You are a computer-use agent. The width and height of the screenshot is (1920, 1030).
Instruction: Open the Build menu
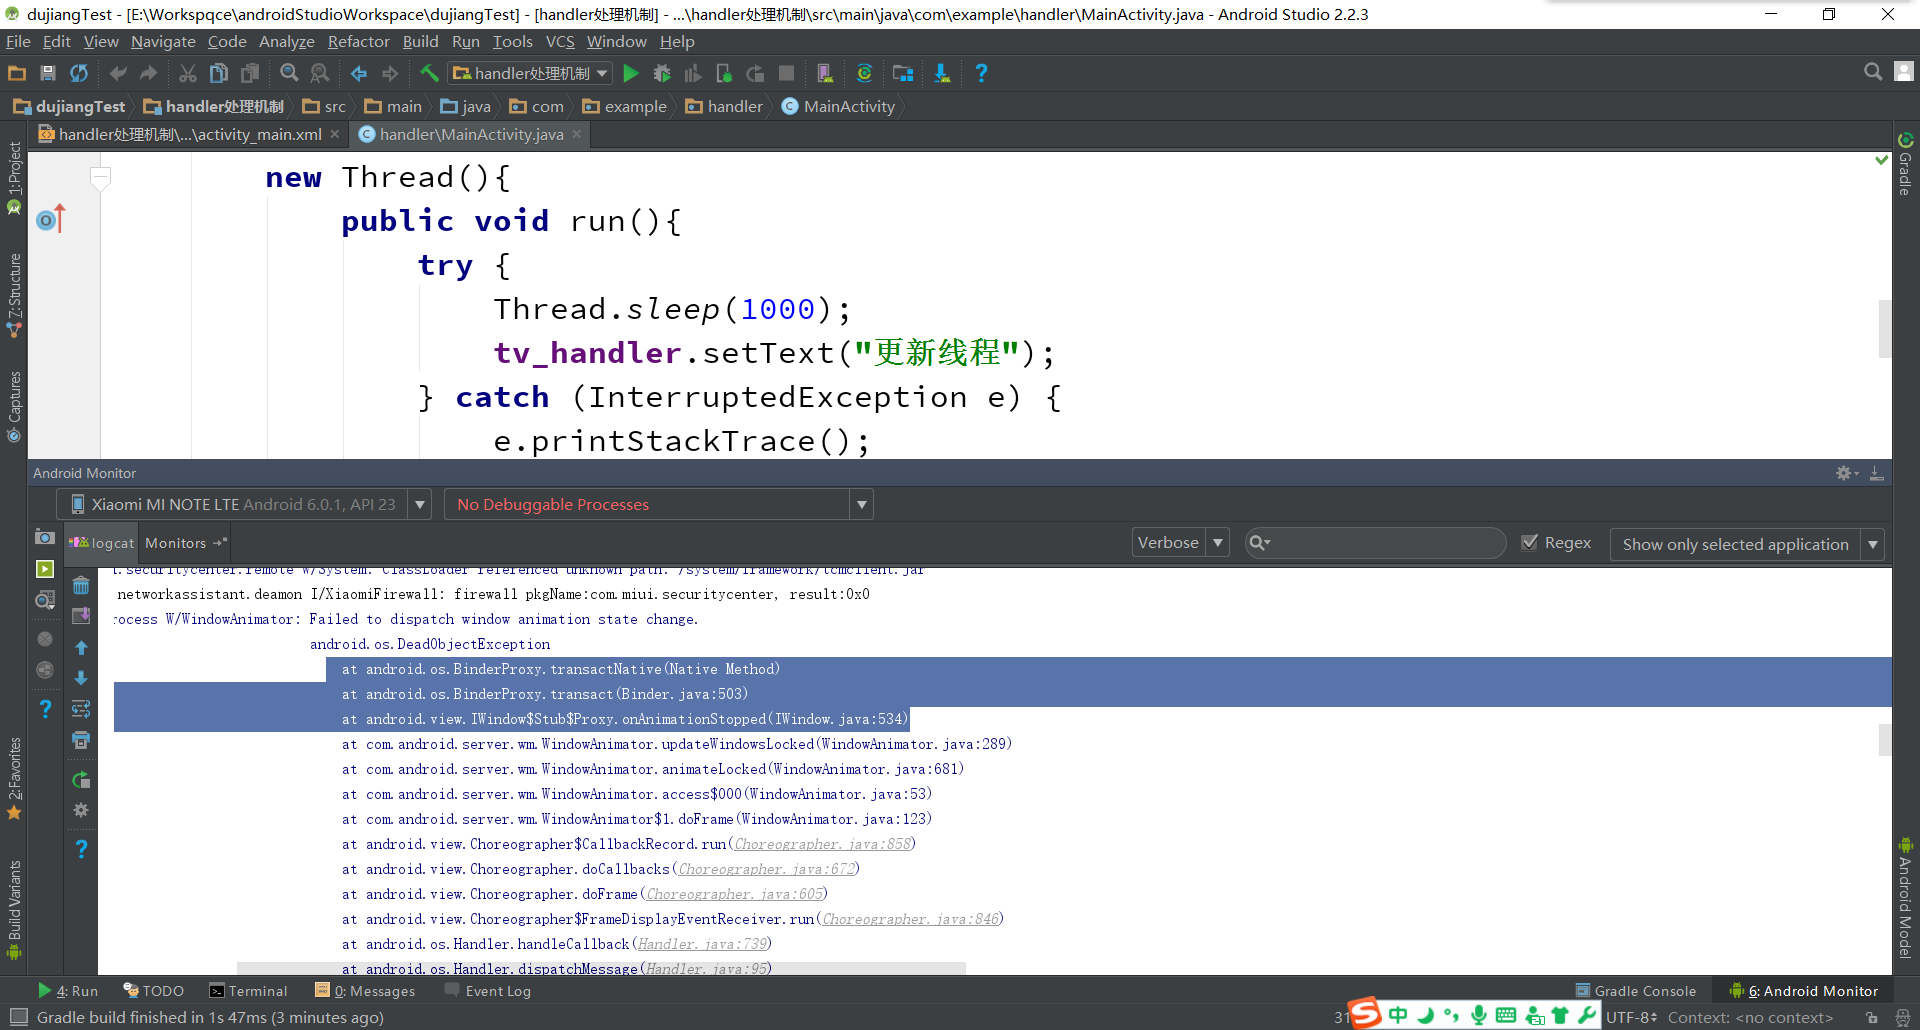tap(420, 41)
